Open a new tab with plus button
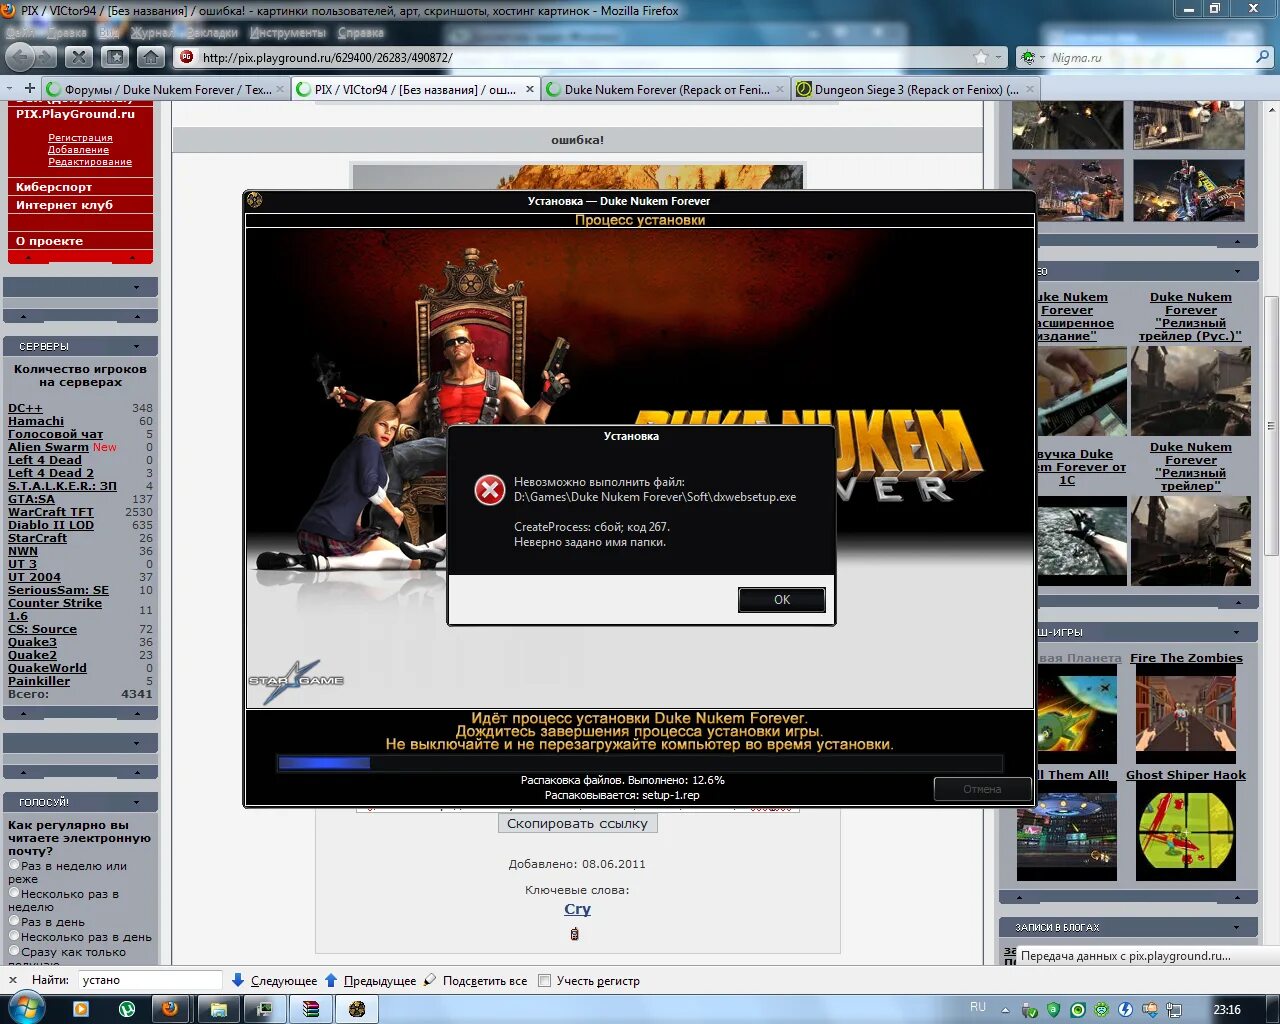 point(29,88)
